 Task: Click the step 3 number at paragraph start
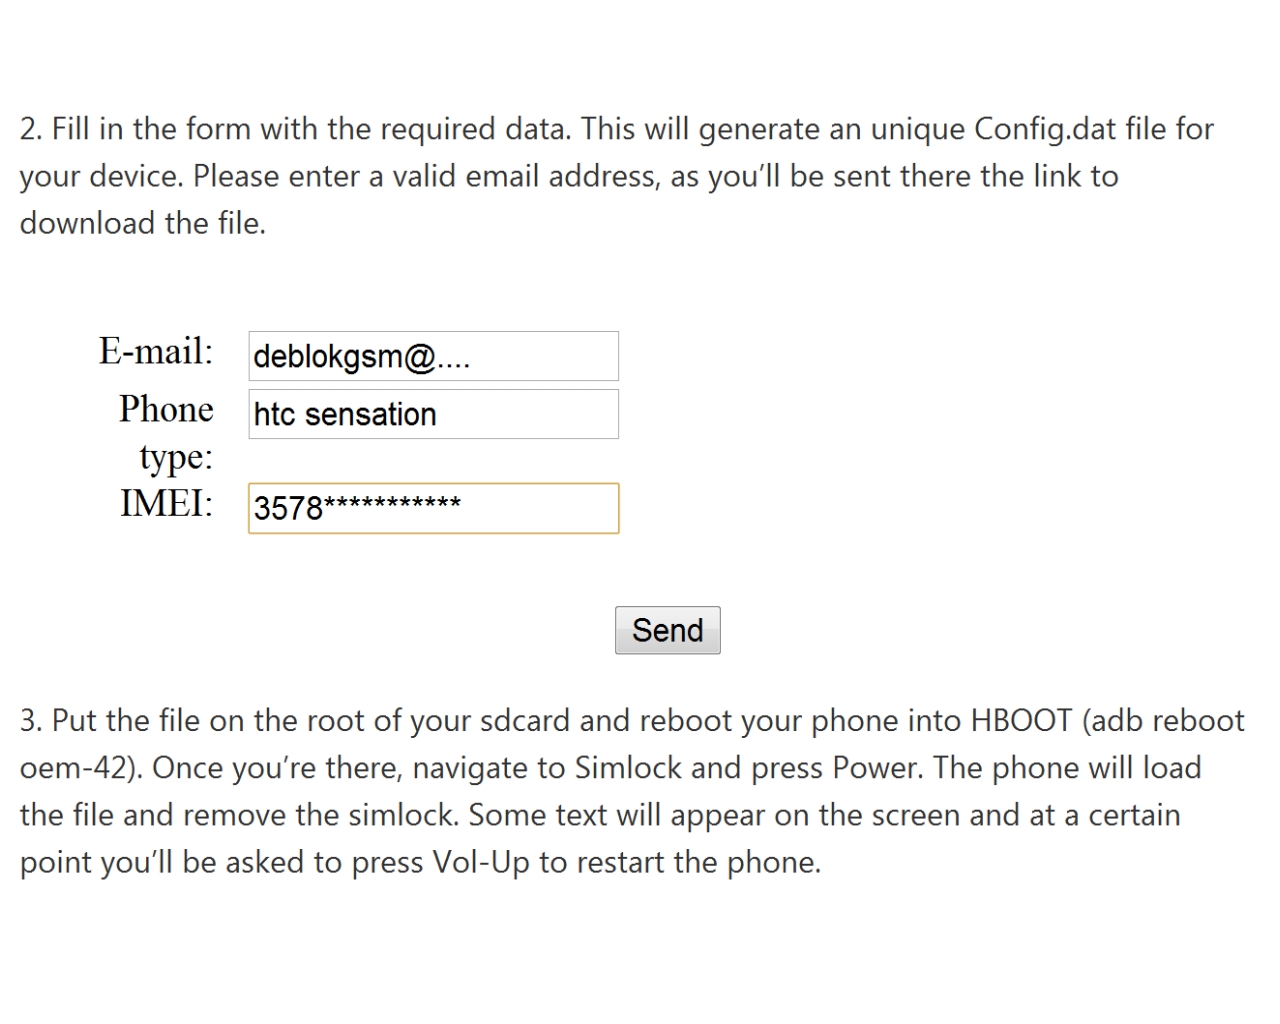31,720
